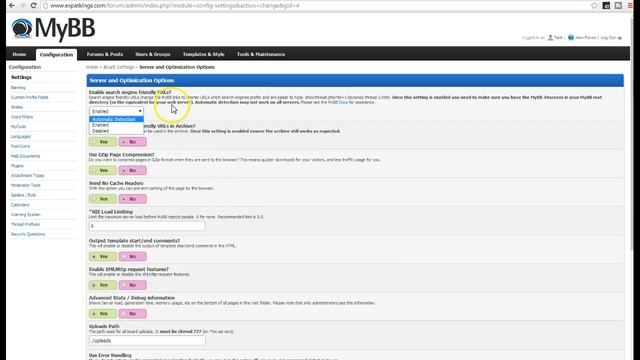This screenshot has height=360, width=640.
Task: Choose Disabled in the dropdown list
Action: click(x=116, y=131)
